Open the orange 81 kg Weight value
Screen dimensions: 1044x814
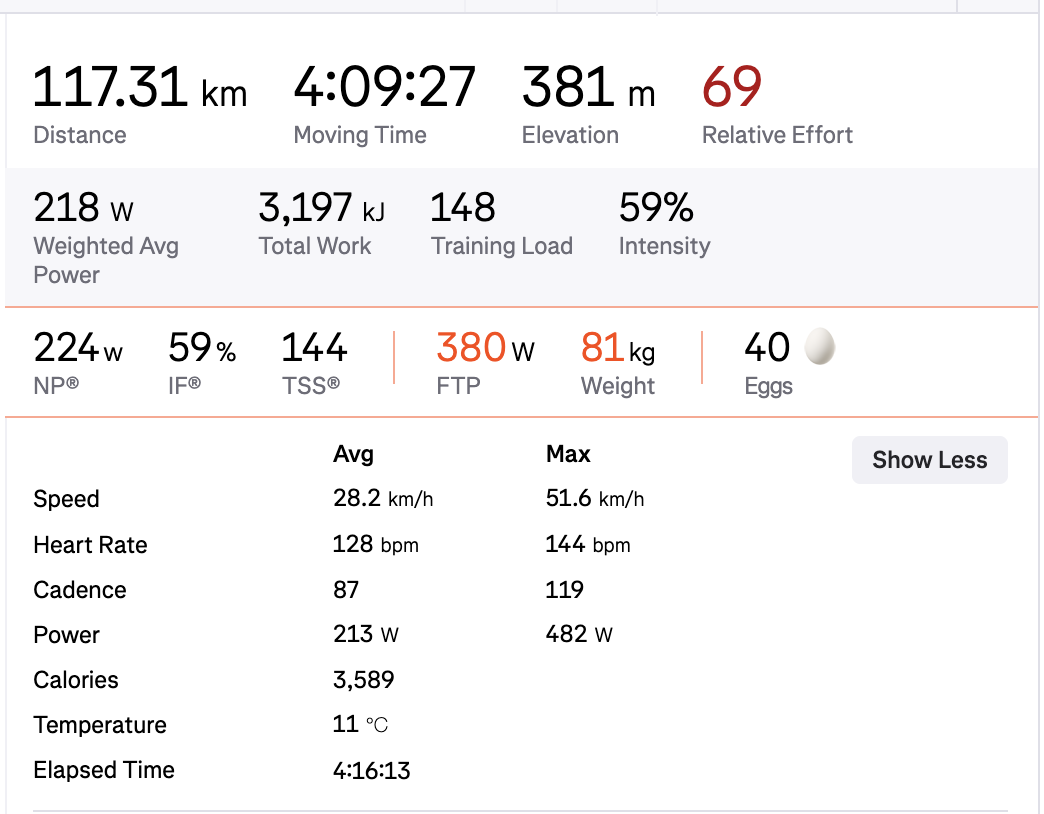click(617, 348)
